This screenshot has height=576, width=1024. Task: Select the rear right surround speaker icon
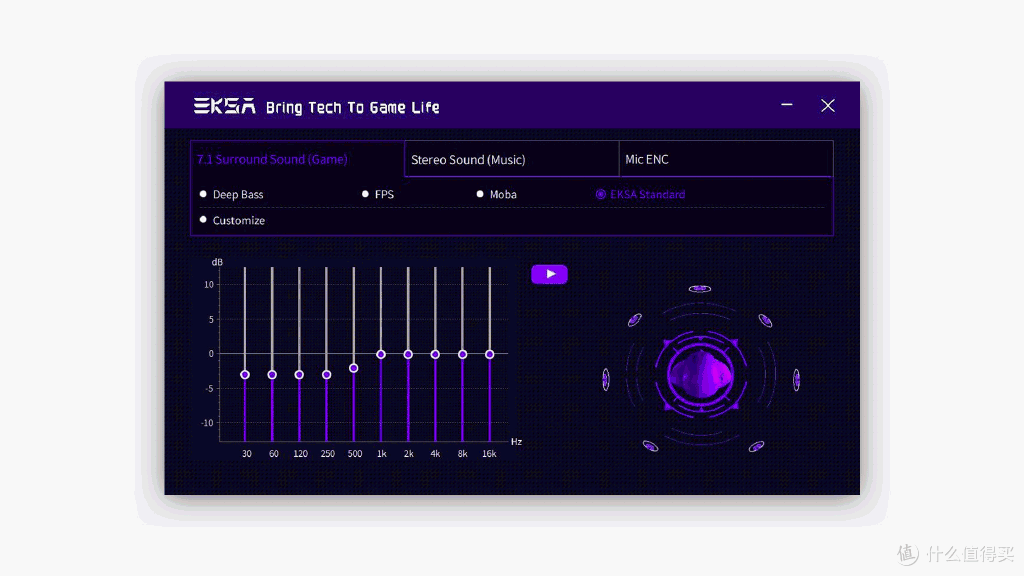pyautogui.click(x=756, y=446)
